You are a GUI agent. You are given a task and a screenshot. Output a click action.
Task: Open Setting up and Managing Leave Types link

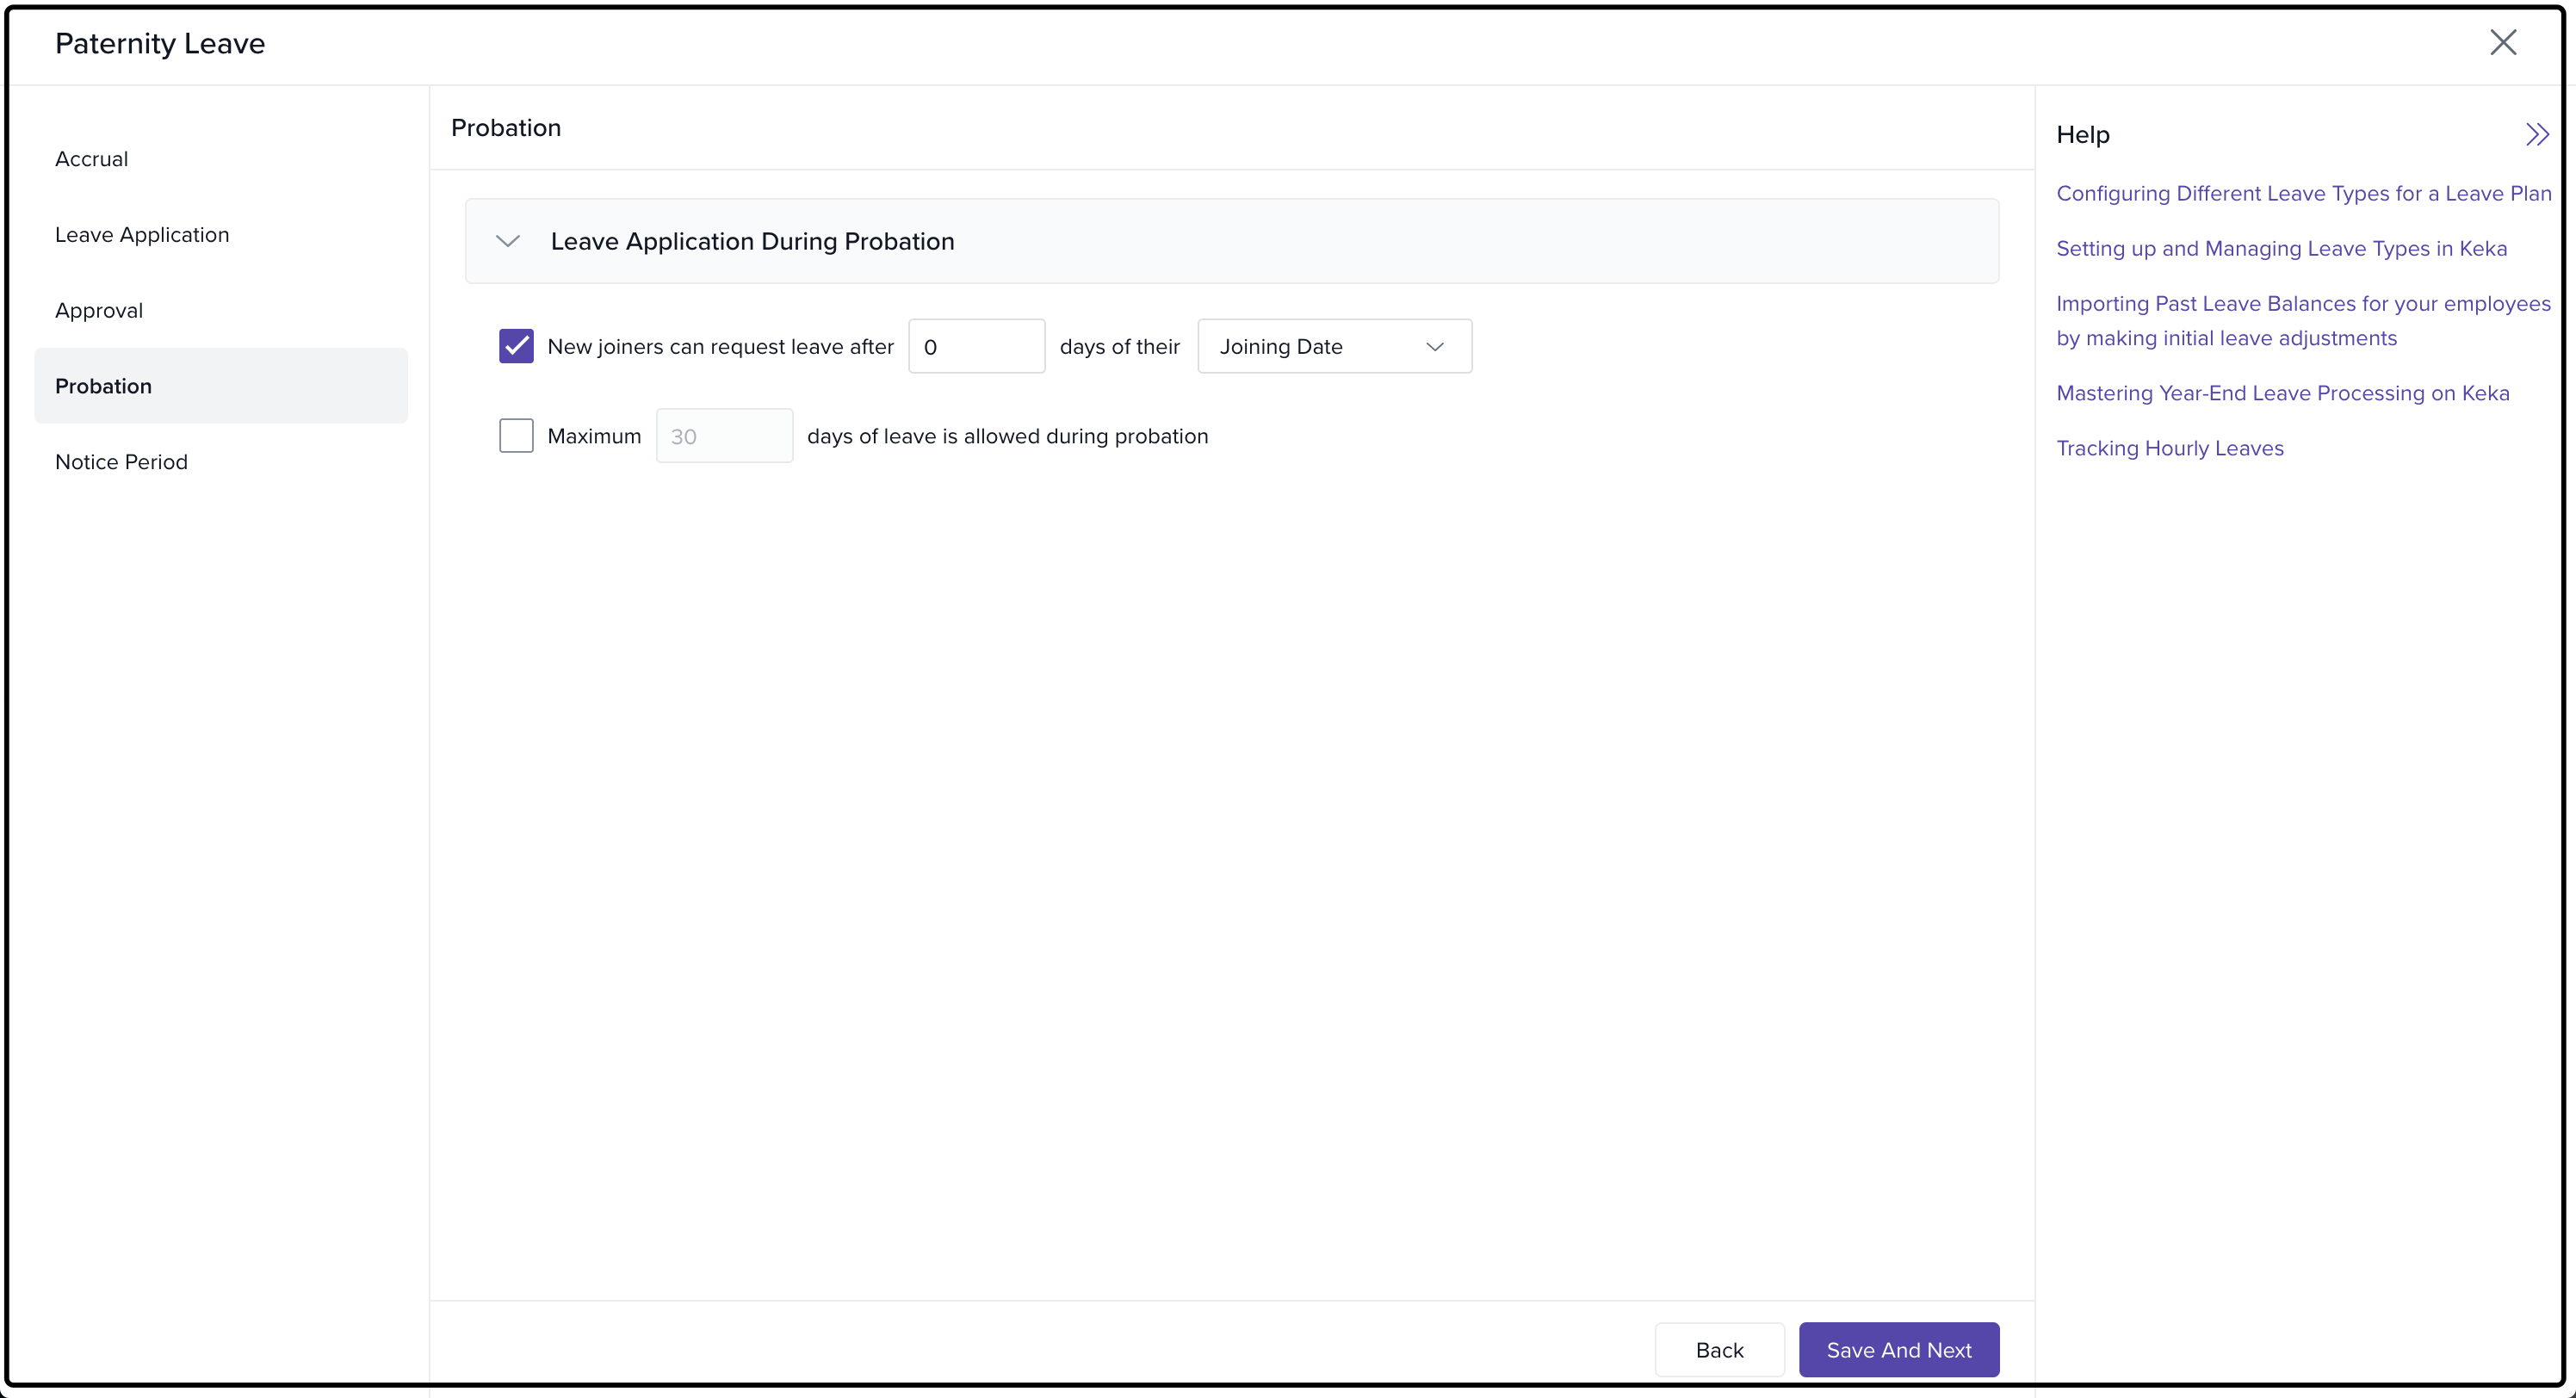tap(2281, 248)
